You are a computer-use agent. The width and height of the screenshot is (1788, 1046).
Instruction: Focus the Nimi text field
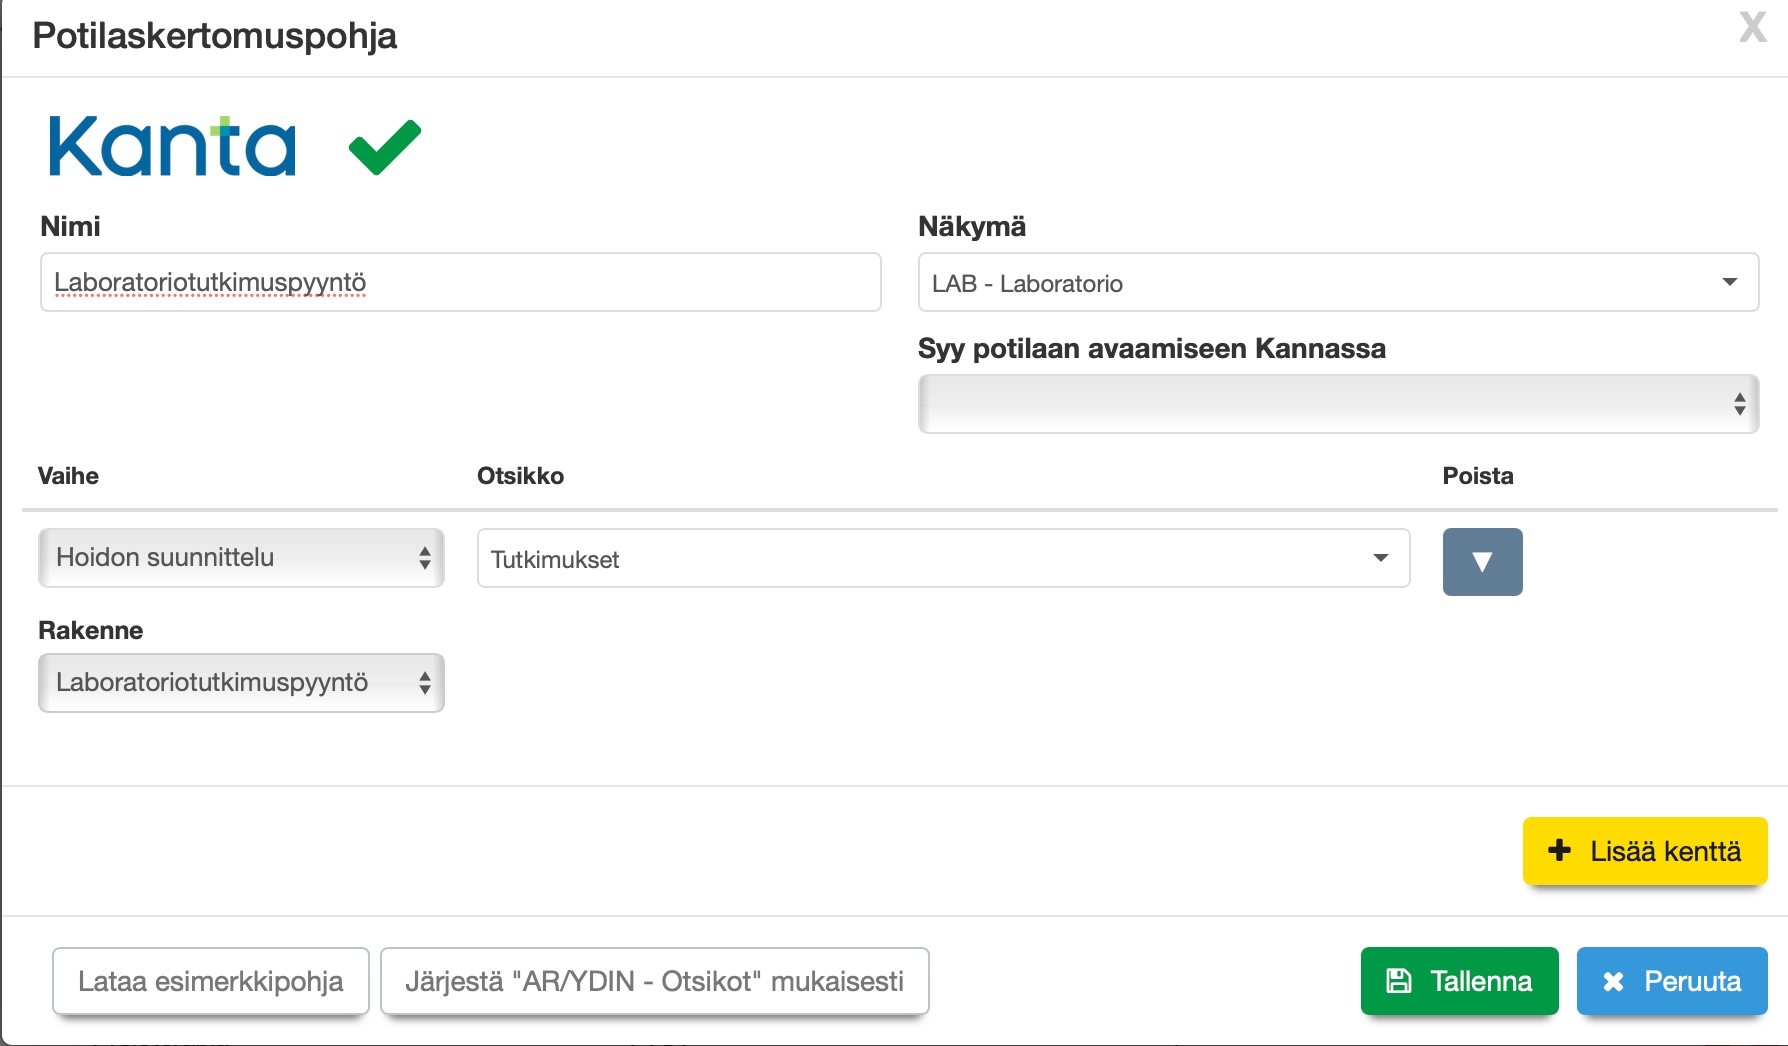(460, 283)
